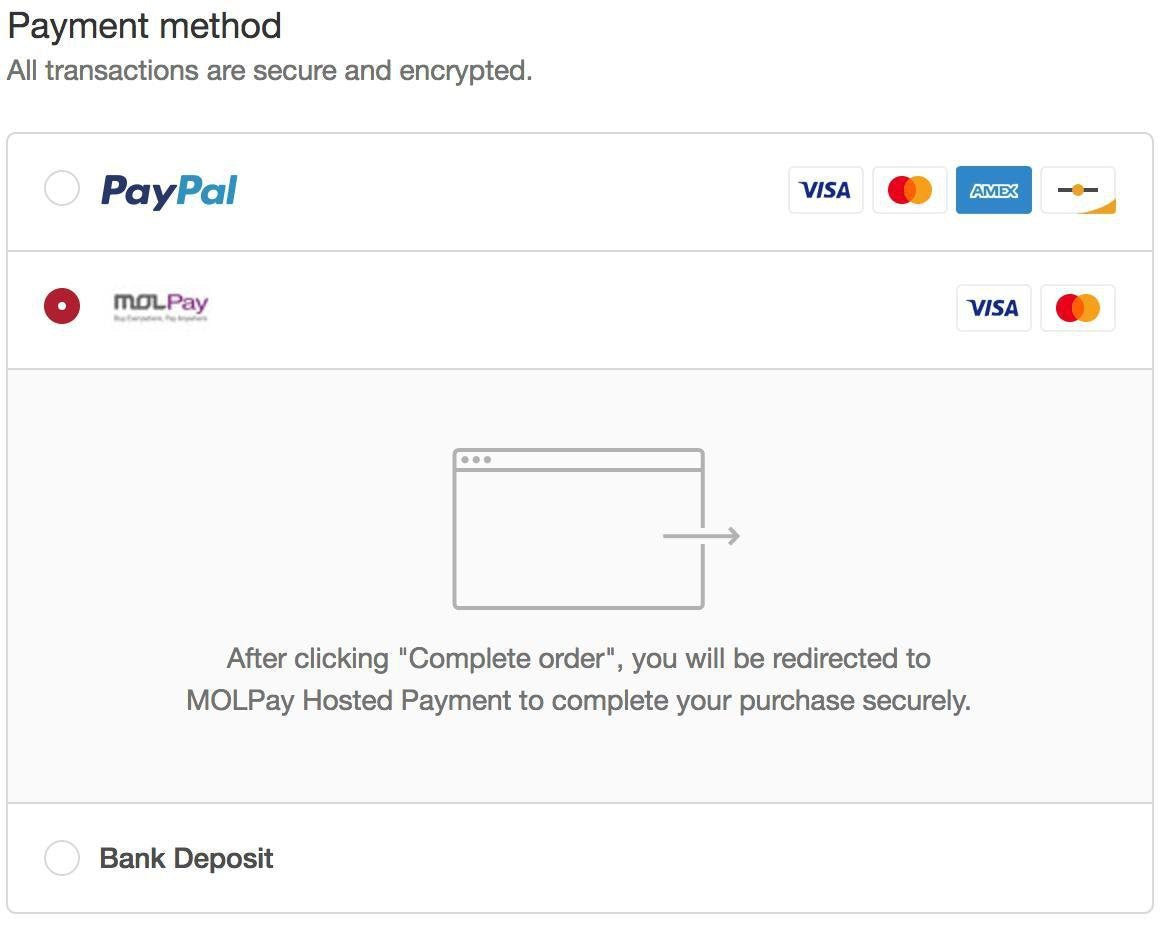Click the Payment method heading
This screenshot has height=952, width=1170.
click(x=144, y=25)
